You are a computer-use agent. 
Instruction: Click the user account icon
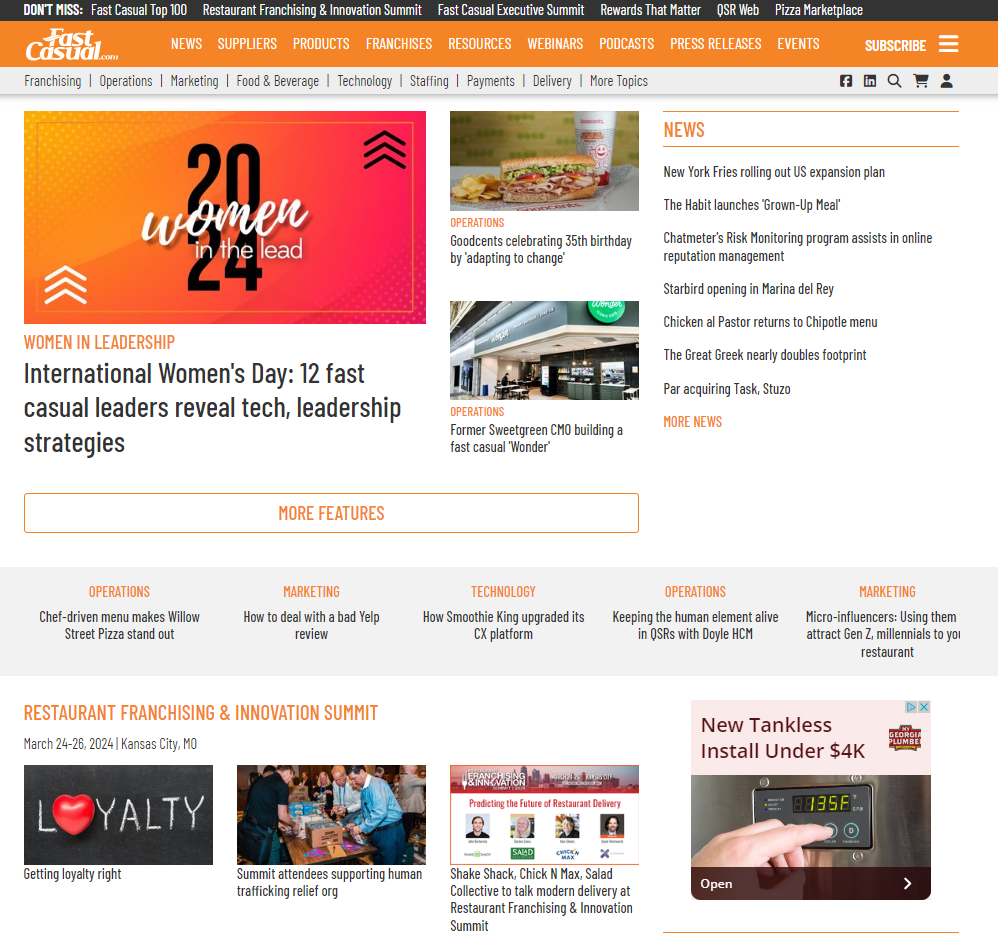coord(946,81)
